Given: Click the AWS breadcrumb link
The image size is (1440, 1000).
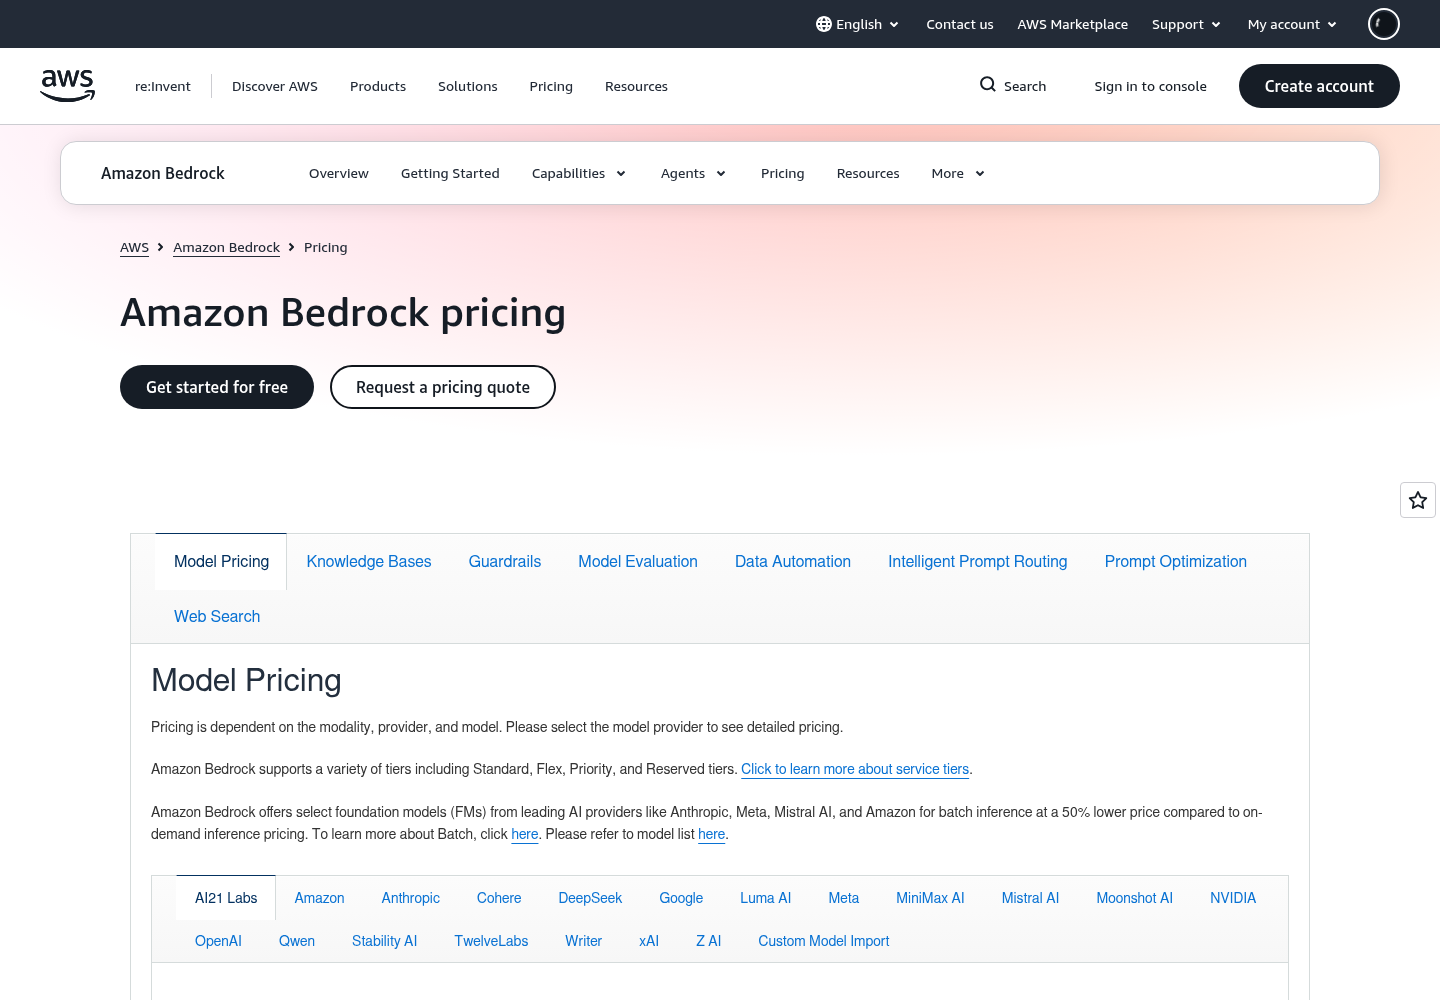Looking at the screenshot, I should (x=134, y=247).
